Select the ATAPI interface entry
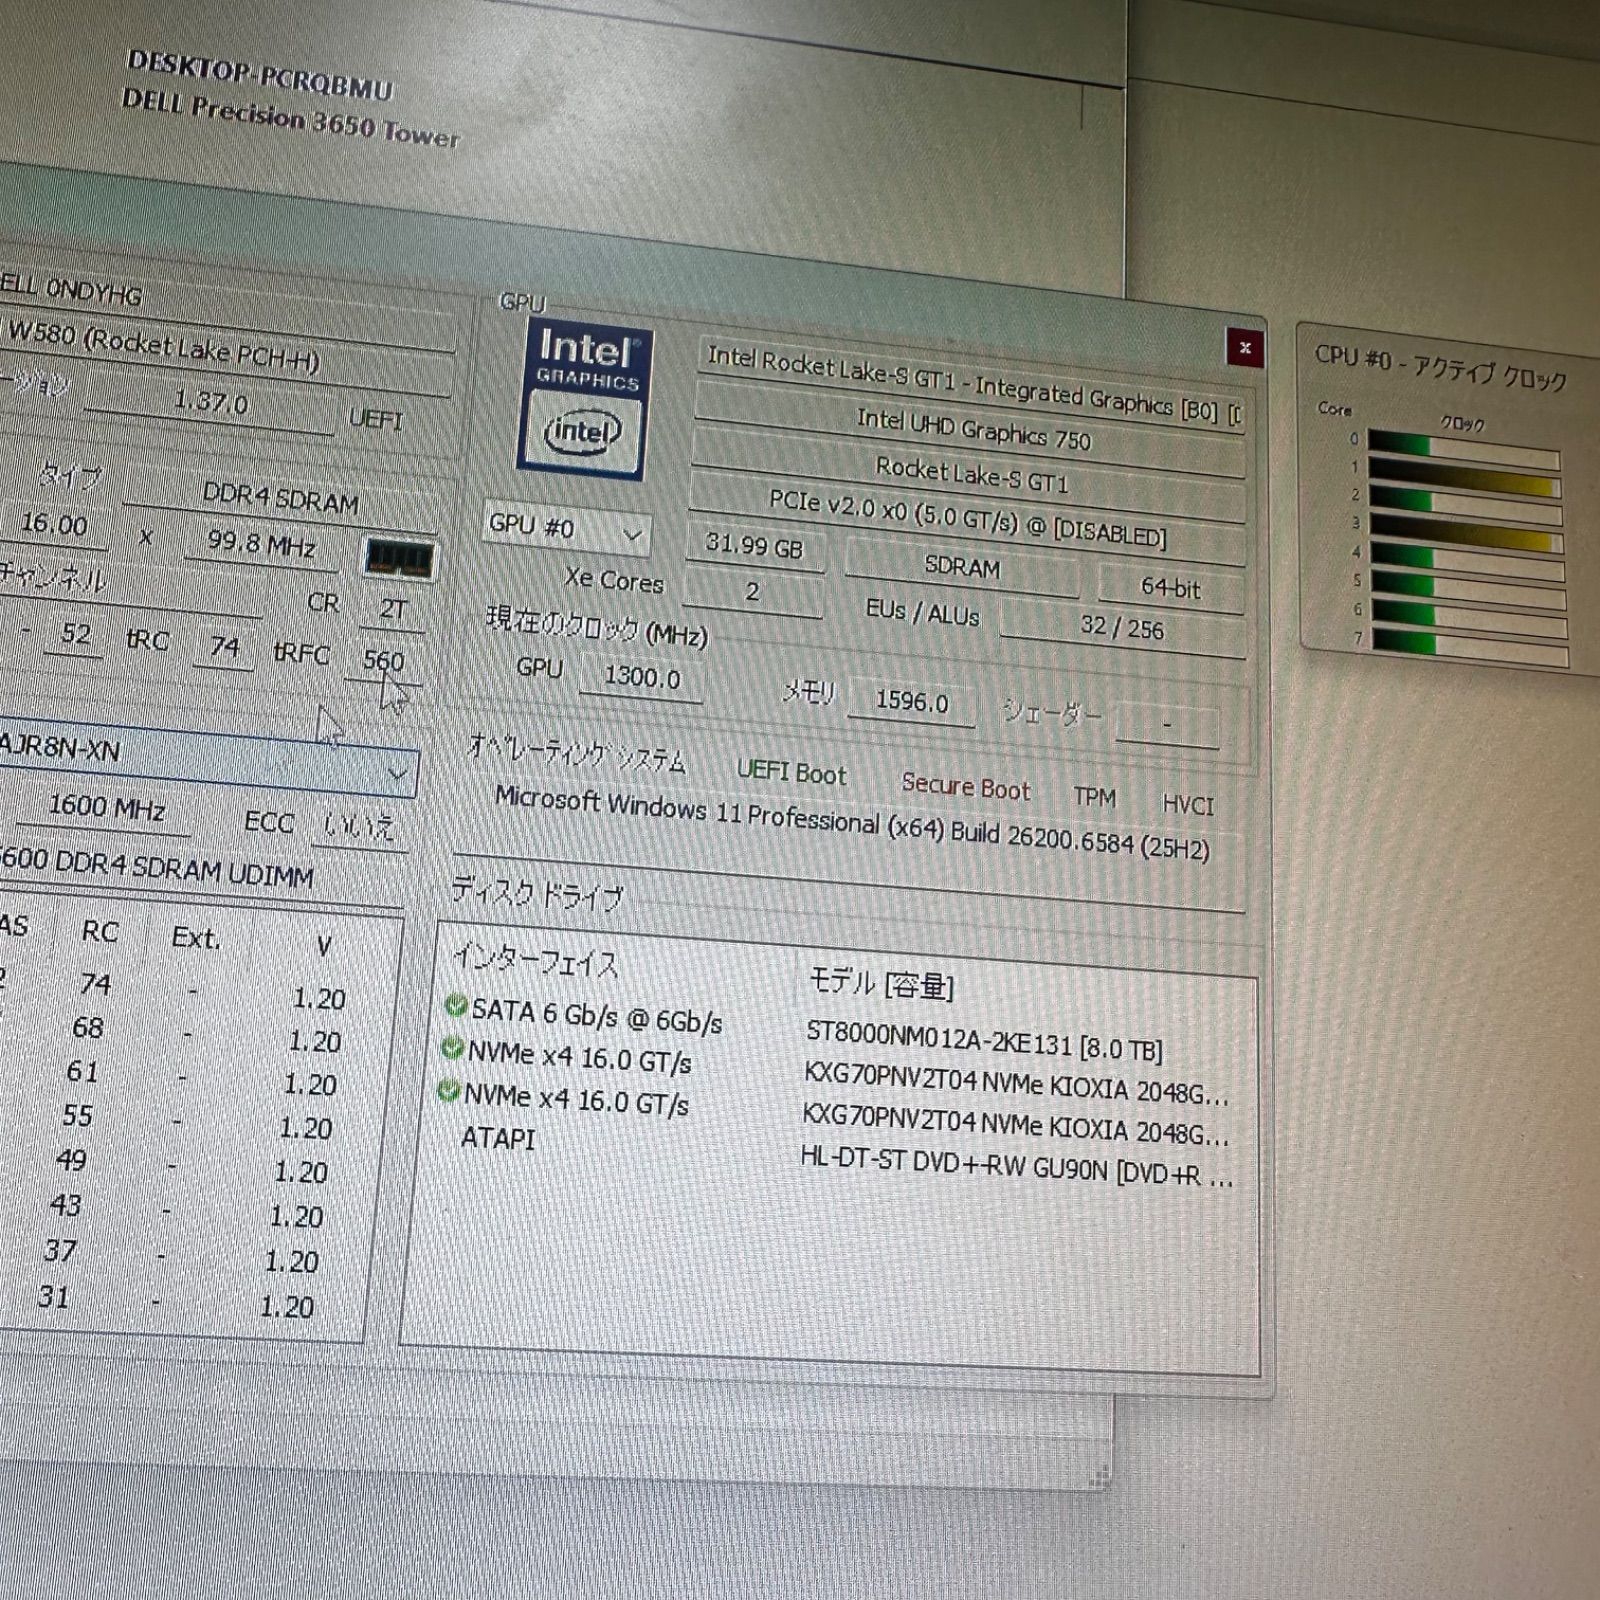Image resolution: width=1600 pixels, height=1600 pixels. point(498,1139)
